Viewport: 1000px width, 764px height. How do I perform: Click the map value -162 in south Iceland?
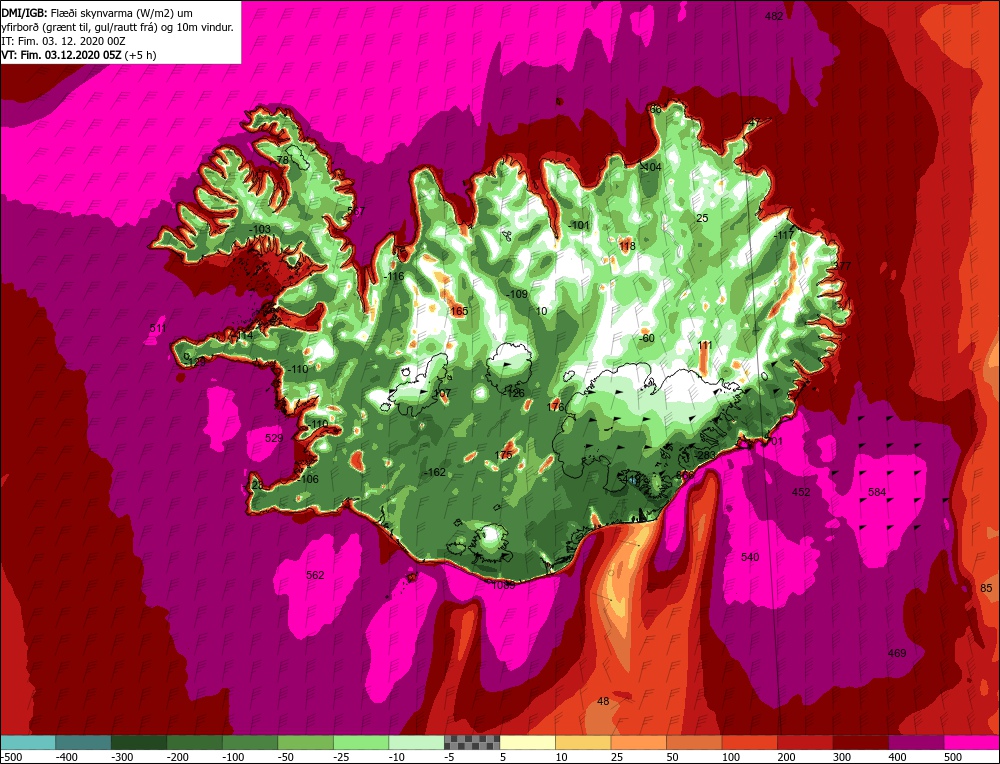coord(434,472)
